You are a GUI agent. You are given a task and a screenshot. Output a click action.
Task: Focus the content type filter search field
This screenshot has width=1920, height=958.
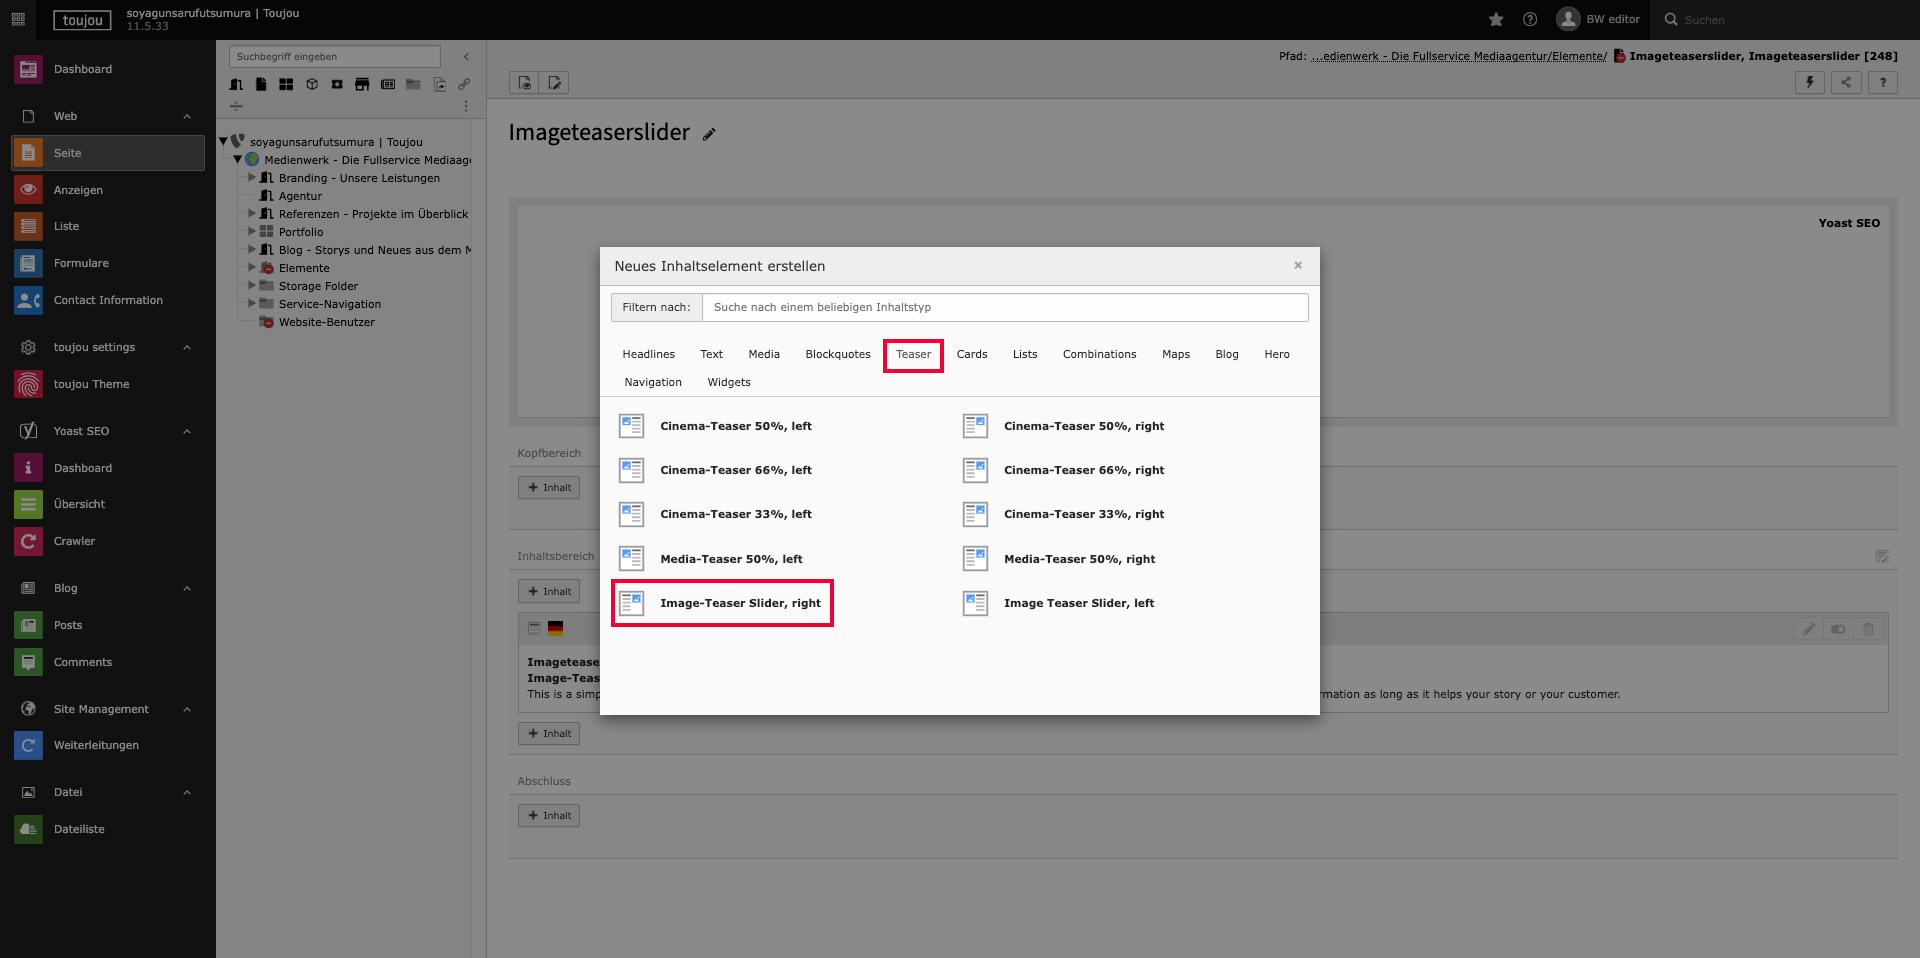tap(1004, 307)
